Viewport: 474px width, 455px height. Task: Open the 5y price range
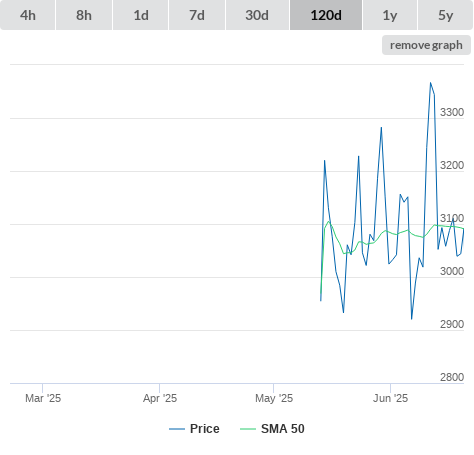click(x=446, y=15)
